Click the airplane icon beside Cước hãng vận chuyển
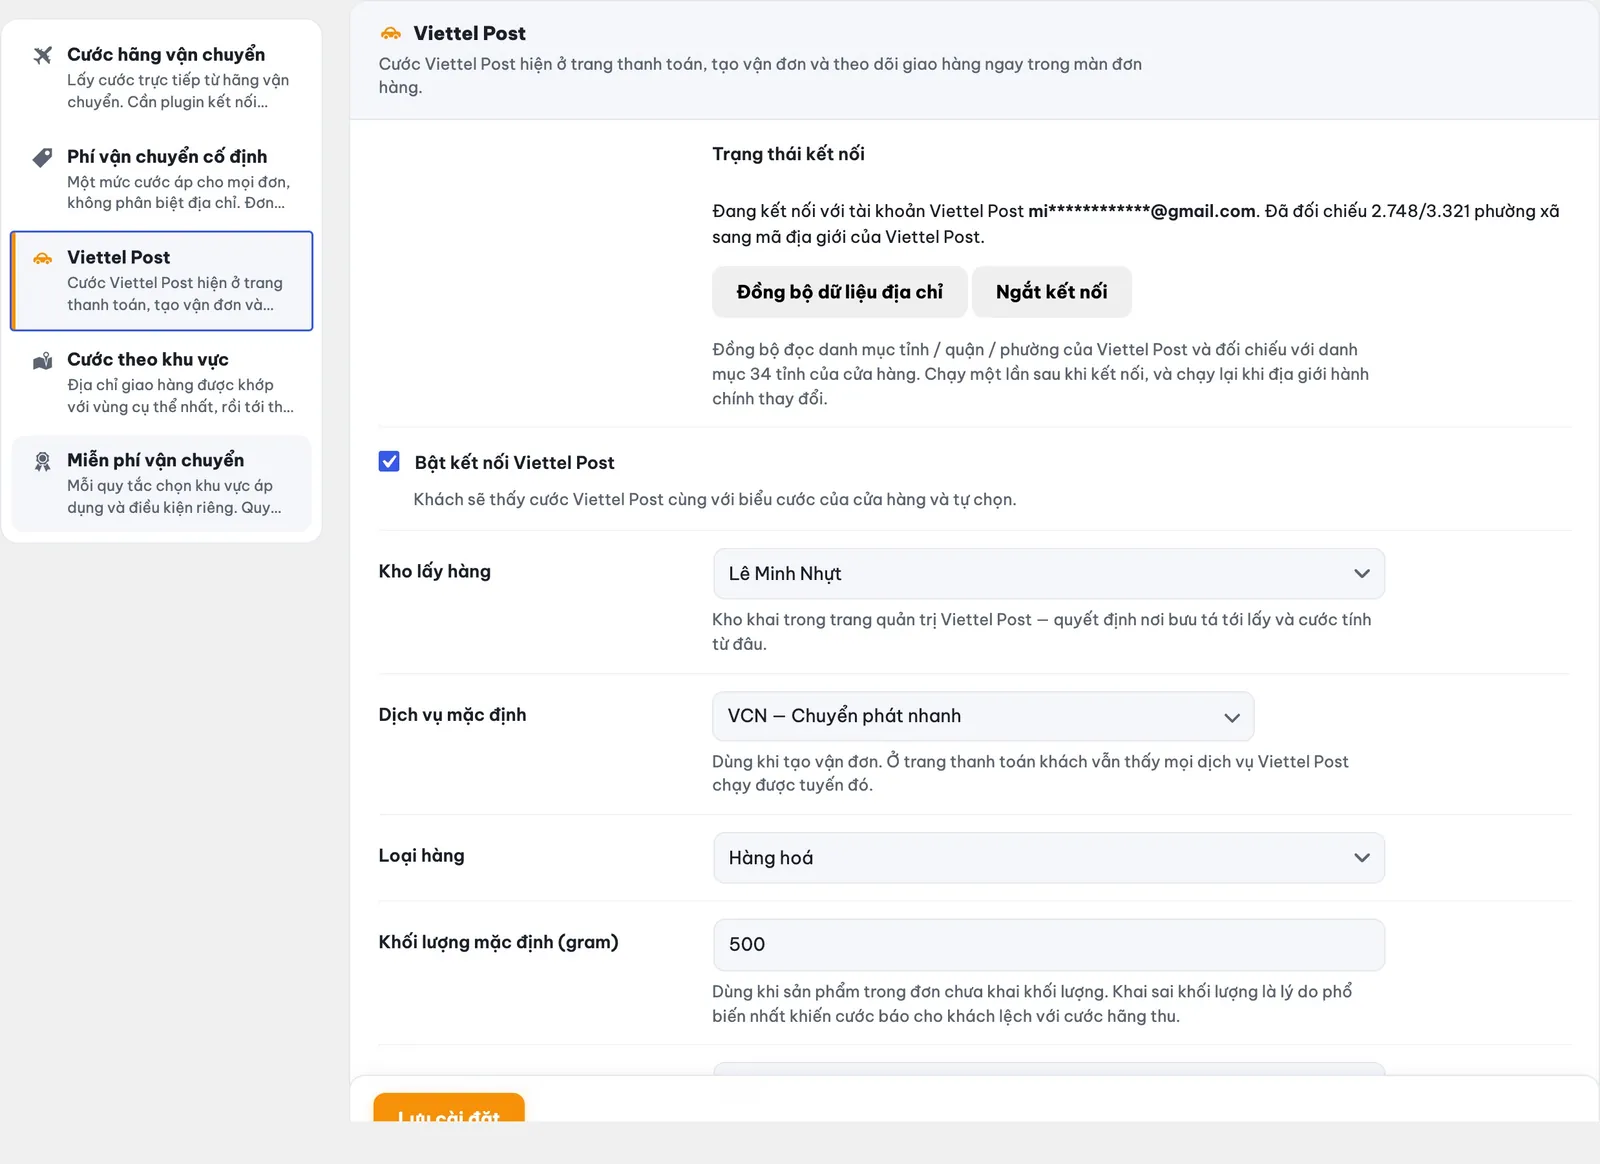1600x1164 pixels. pyautogui.click(x=42, y=55)
